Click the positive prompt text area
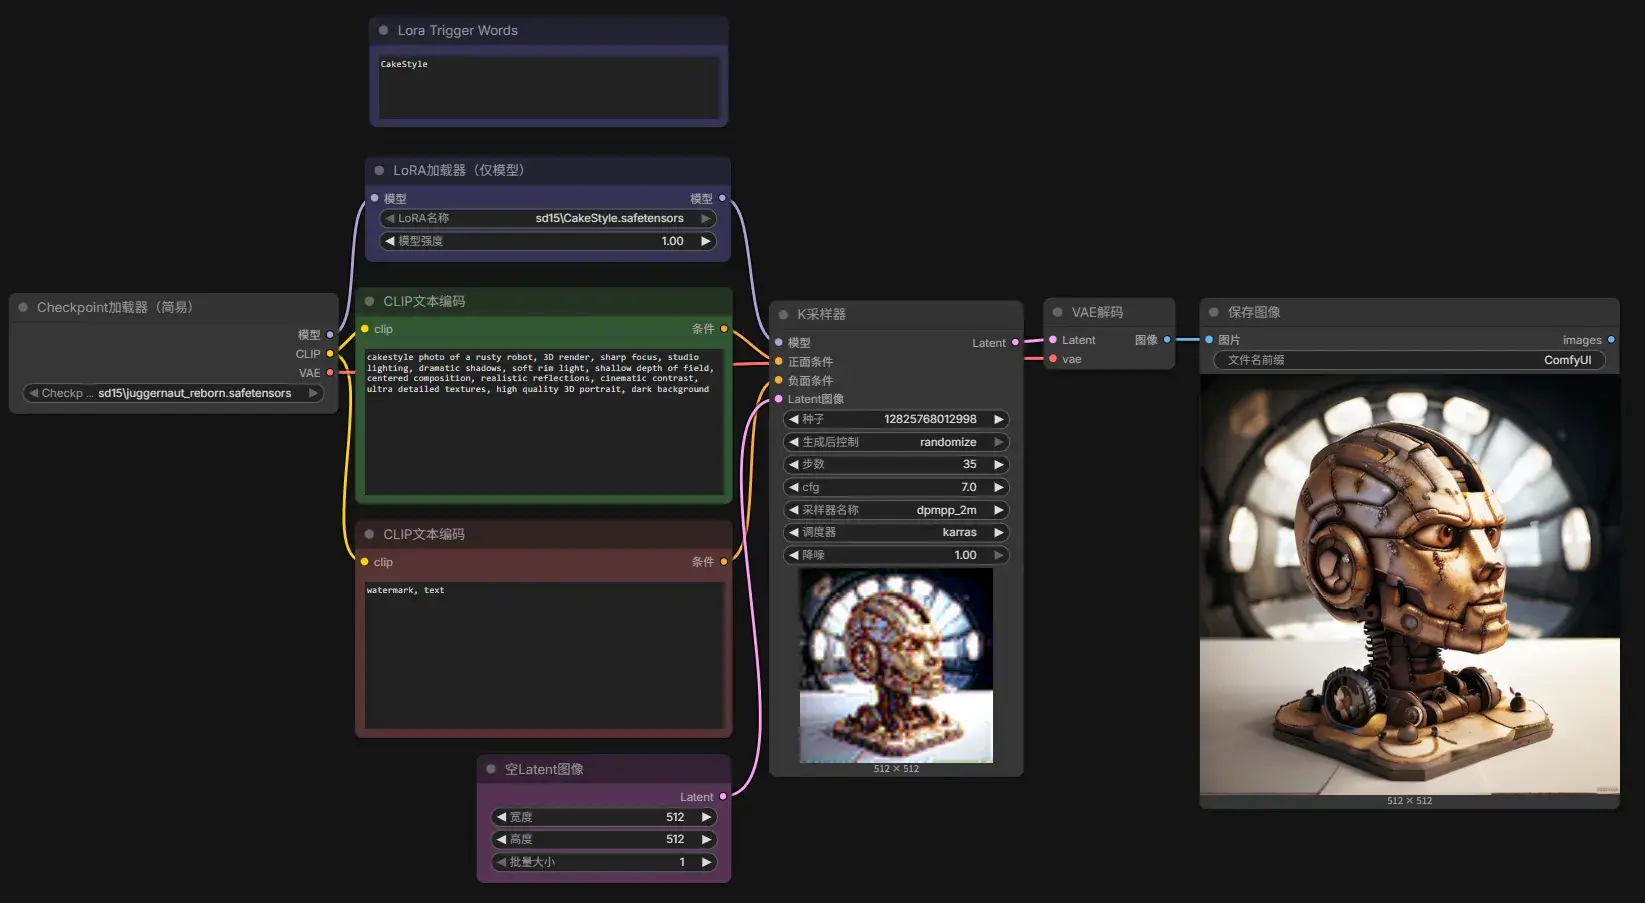This screenshot has height=903, width=1645. 544,420
